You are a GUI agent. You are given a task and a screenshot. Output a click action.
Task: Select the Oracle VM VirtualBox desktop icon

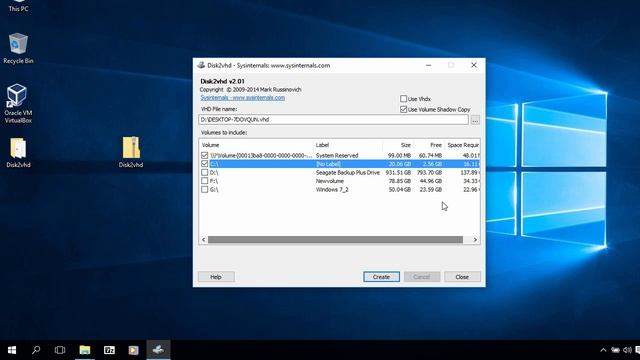(x=18, y=104)
